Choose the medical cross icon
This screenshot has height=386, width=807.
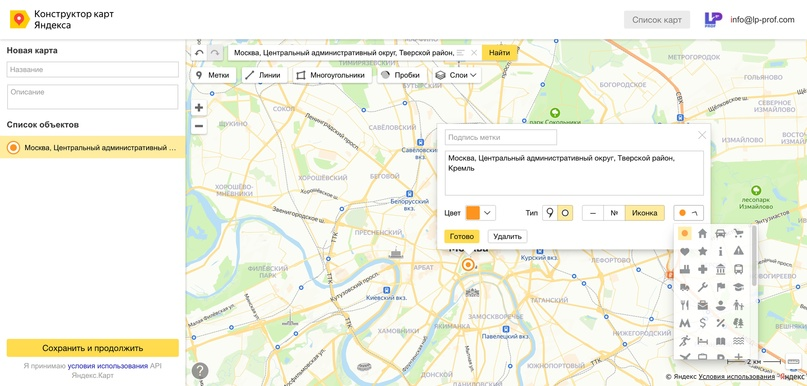click(703, 269)
